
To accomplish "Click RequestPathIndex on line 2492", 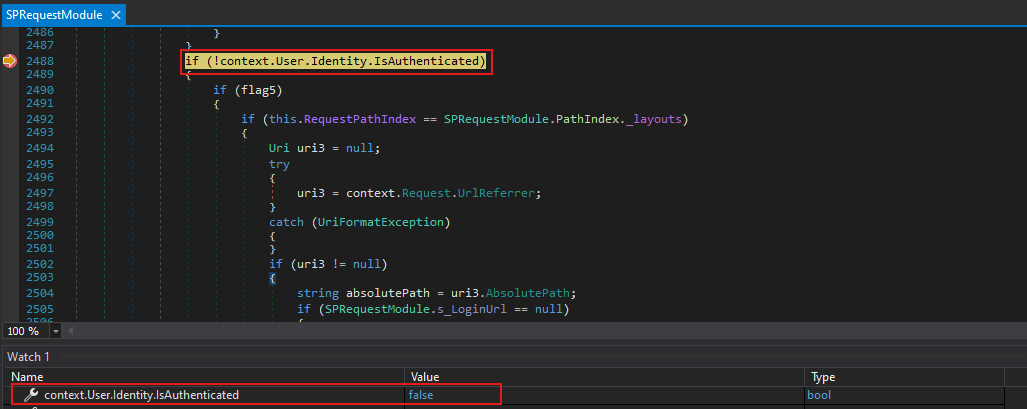I will [360, 119].
